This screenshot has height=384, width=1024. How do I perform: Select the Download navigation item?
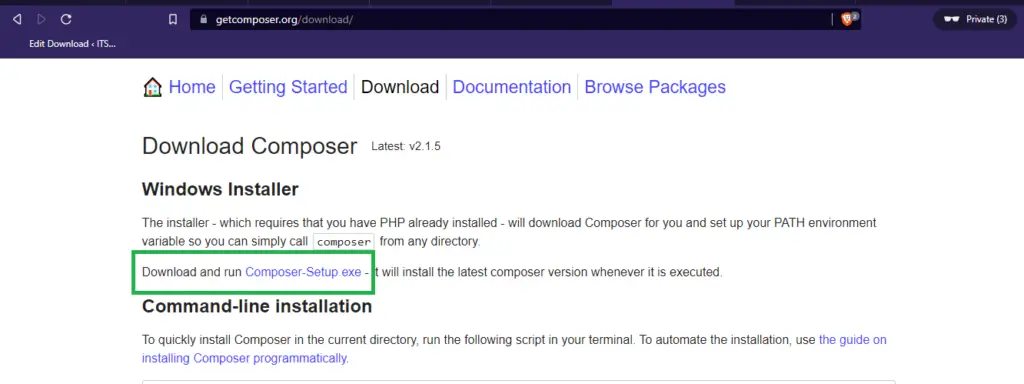point(400,87)
